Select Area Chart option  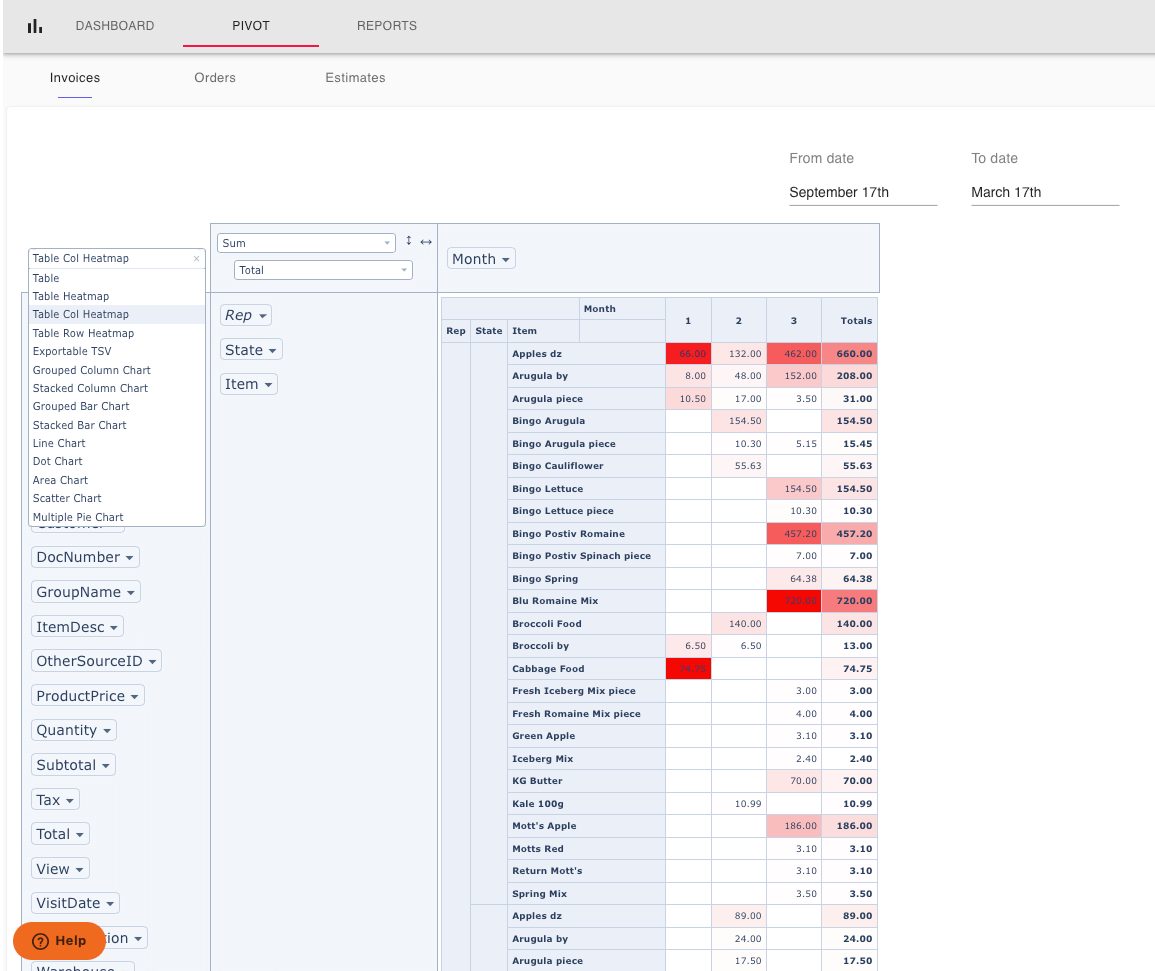[116, 480]
